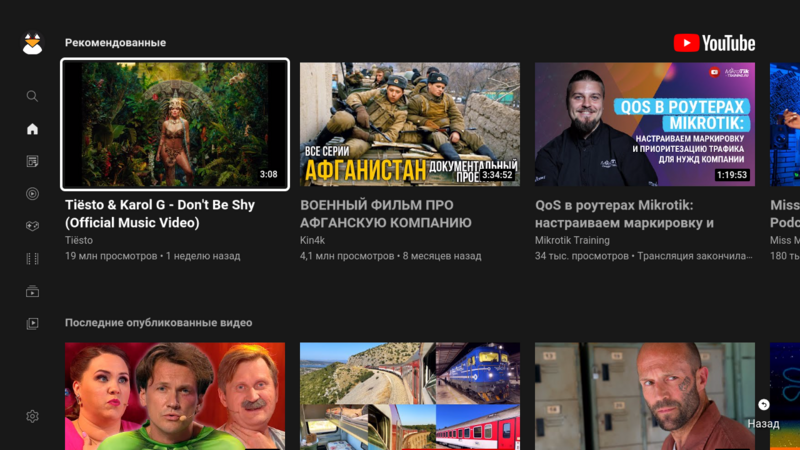800x450 pixels.
Task: Click "19 млн просмотров • 1 неделю назад"
Action: (x=153, y=256)
